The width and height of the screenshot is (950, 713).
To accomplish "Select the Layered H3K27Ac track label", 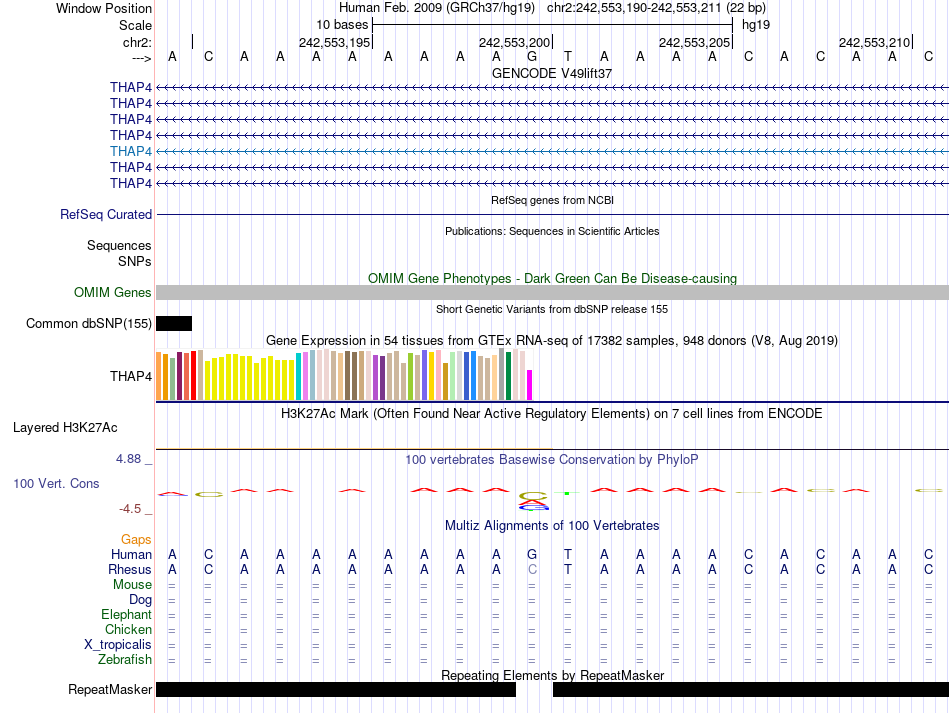I will (x=65, y=427).
